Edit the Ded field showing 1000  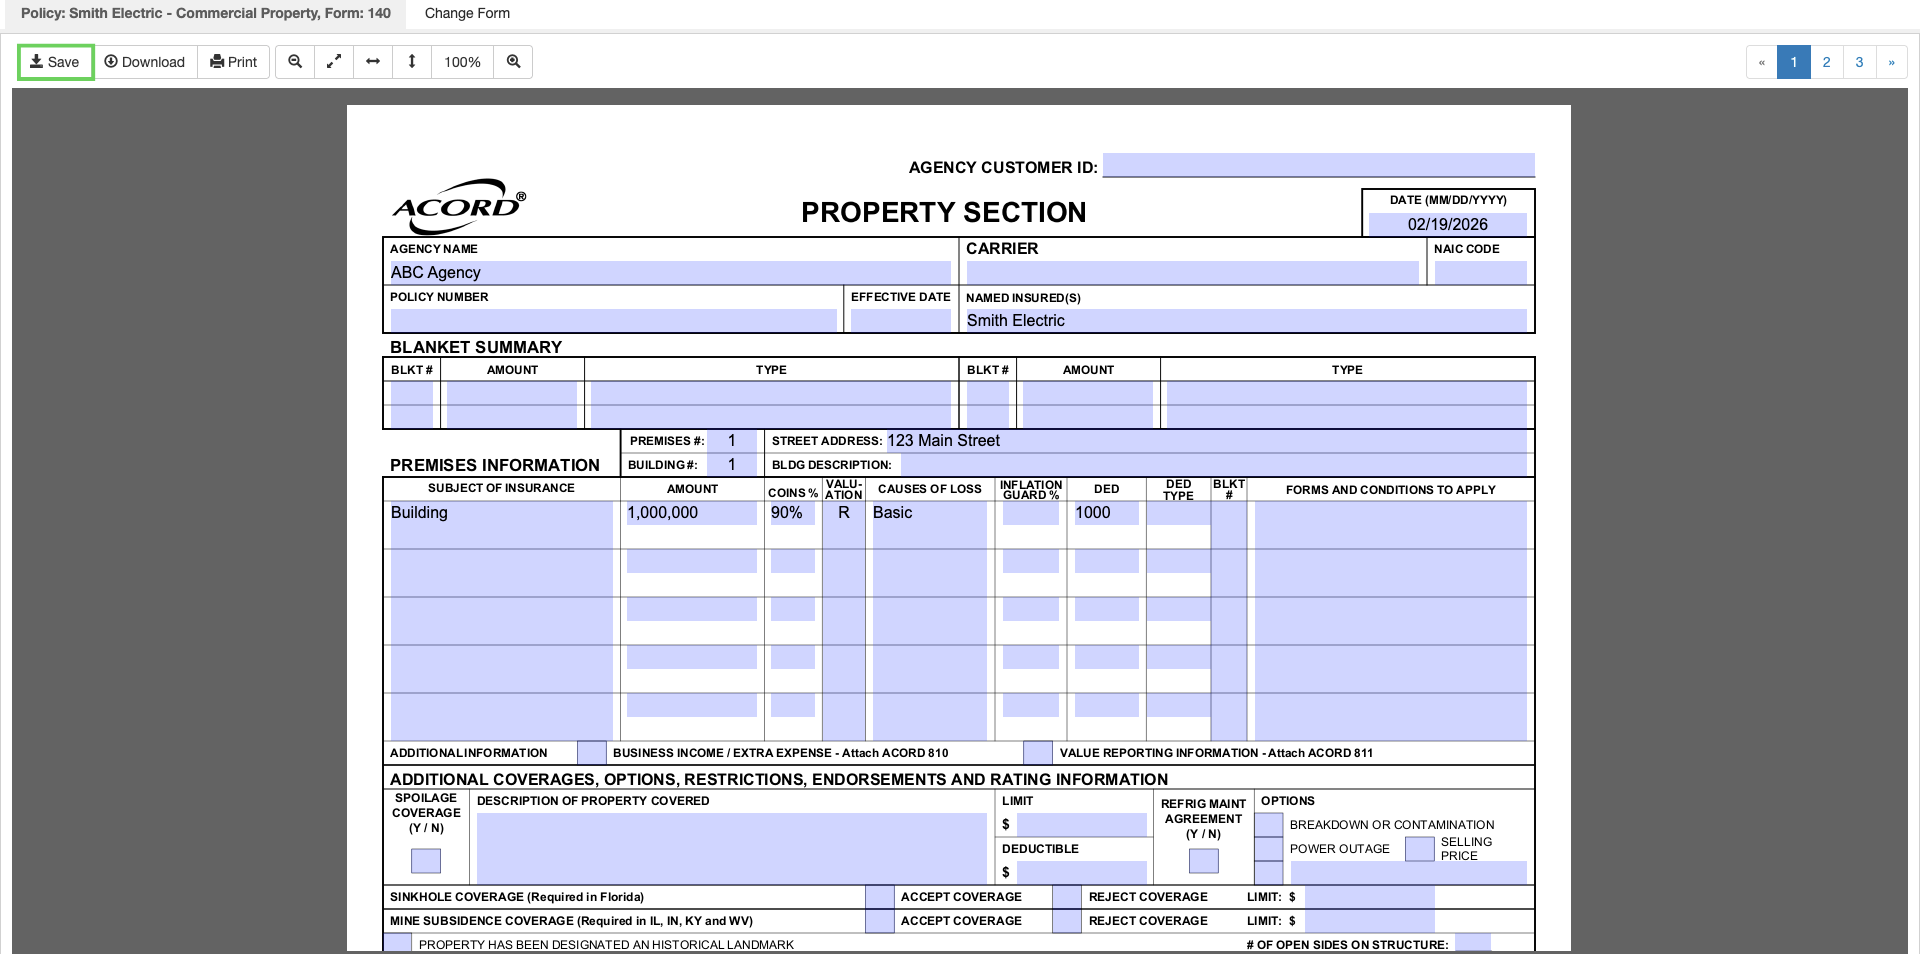(1106, 513)
